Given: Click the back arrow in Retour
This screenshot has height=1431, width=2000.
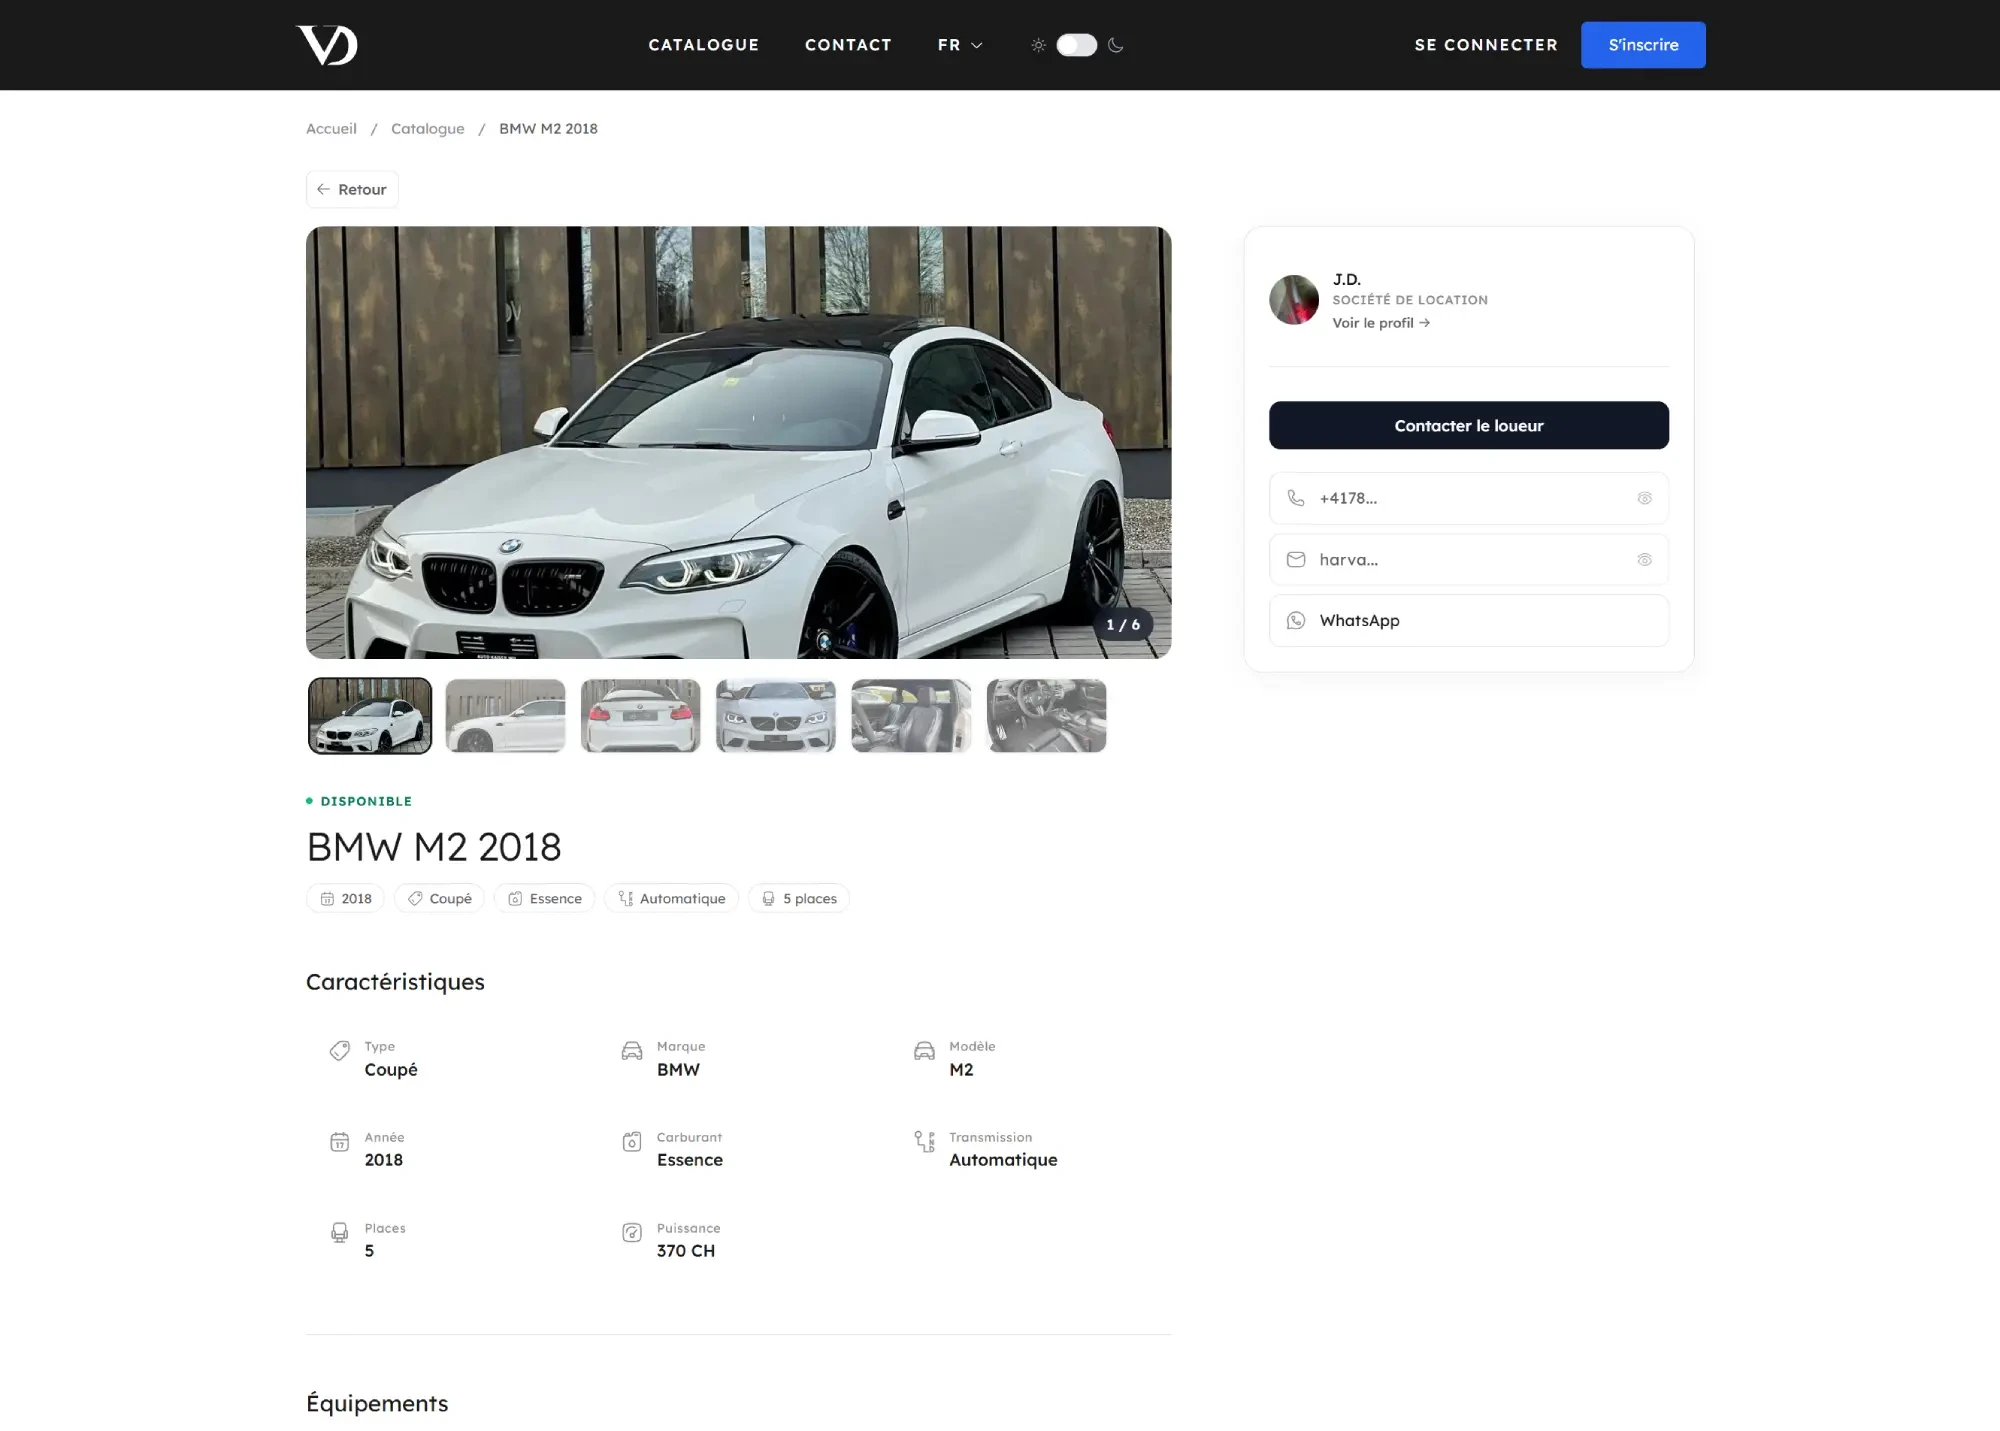Looking at the screenshot, I should [x=323, y=189].
